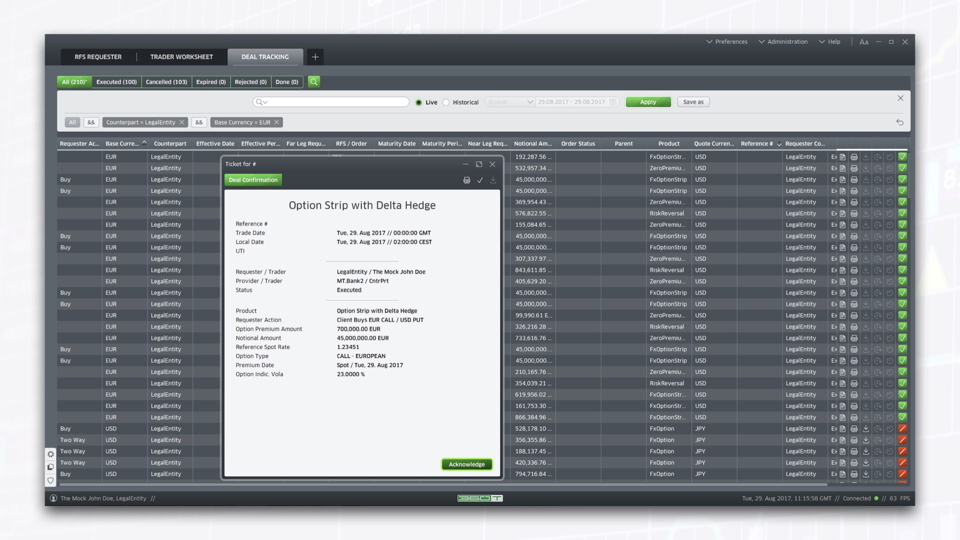The image size is (960, 540).
Task: Show the Executed (100) deals filter
Action: tap(116, 82)
